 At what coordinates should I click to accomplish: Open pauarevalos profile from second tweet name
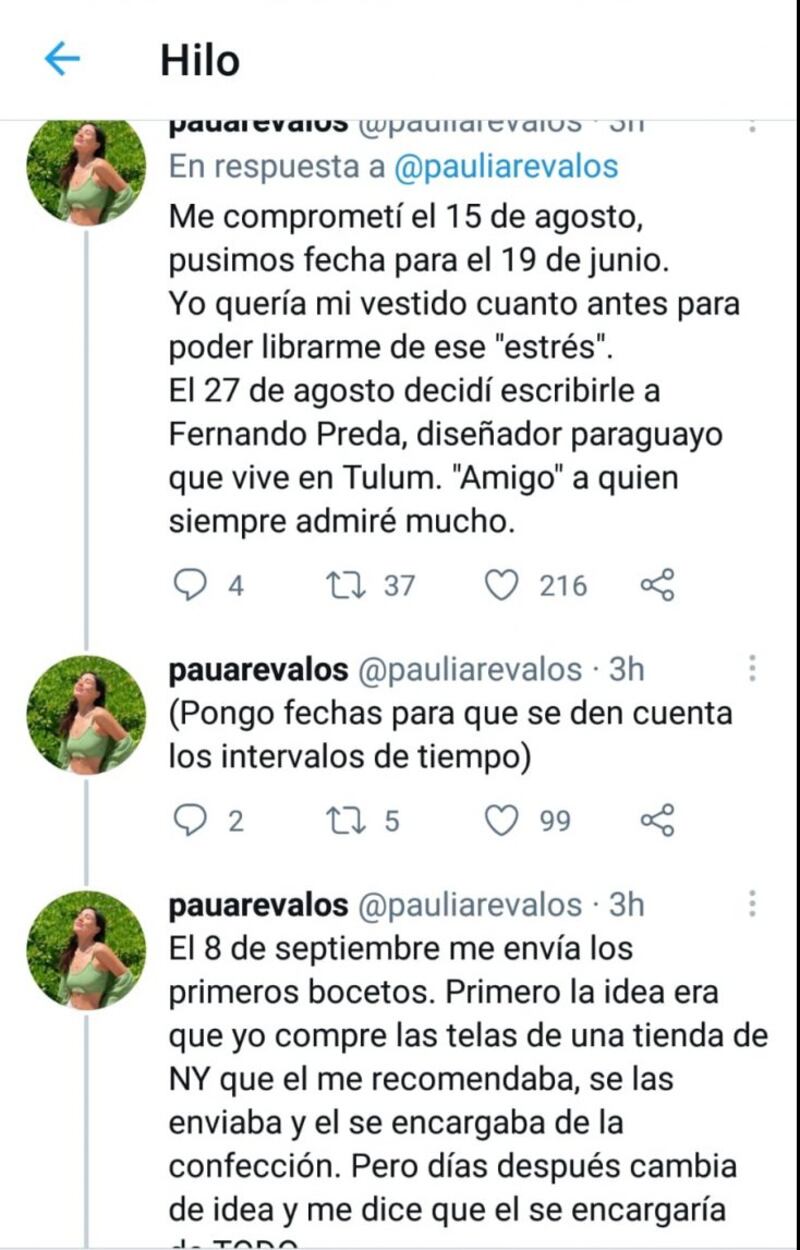[259, 669]
